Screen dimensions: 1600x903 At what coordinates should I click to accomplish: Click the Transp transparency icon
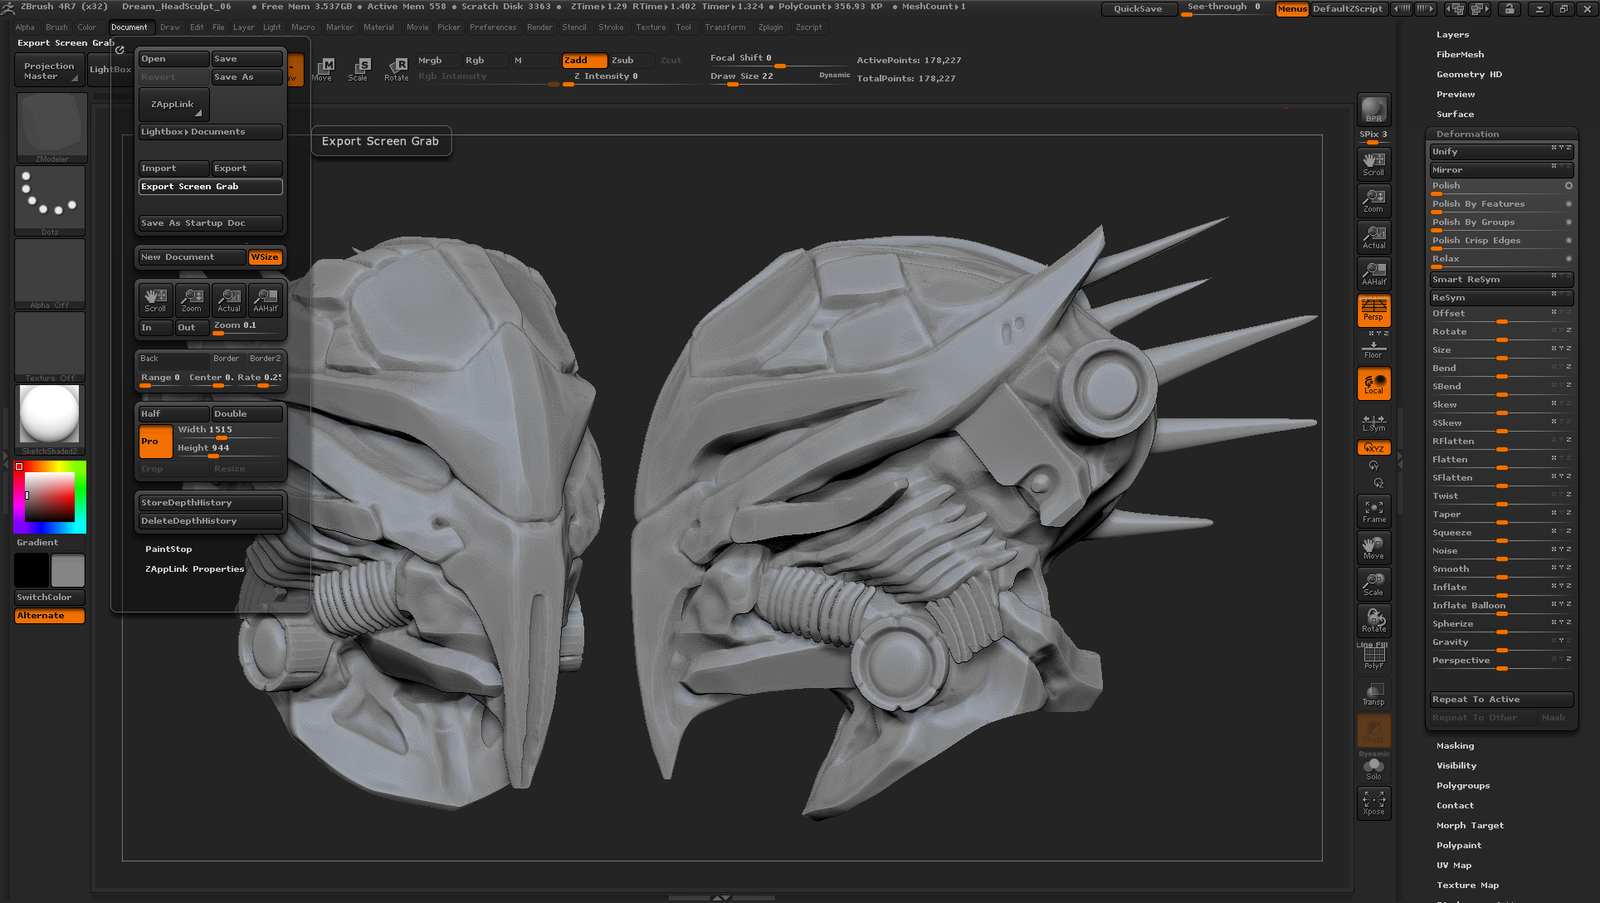point(1374,694)
